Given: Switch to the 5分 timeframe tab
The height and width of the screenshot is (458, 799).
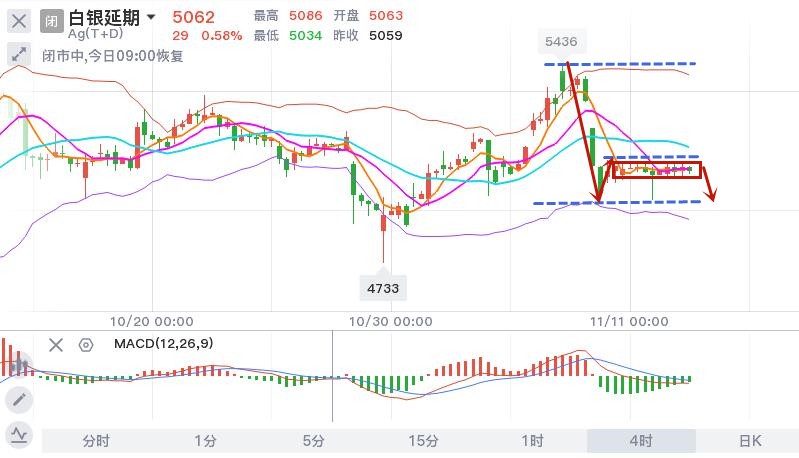Looking at the screenshot, I should point(314,441).
